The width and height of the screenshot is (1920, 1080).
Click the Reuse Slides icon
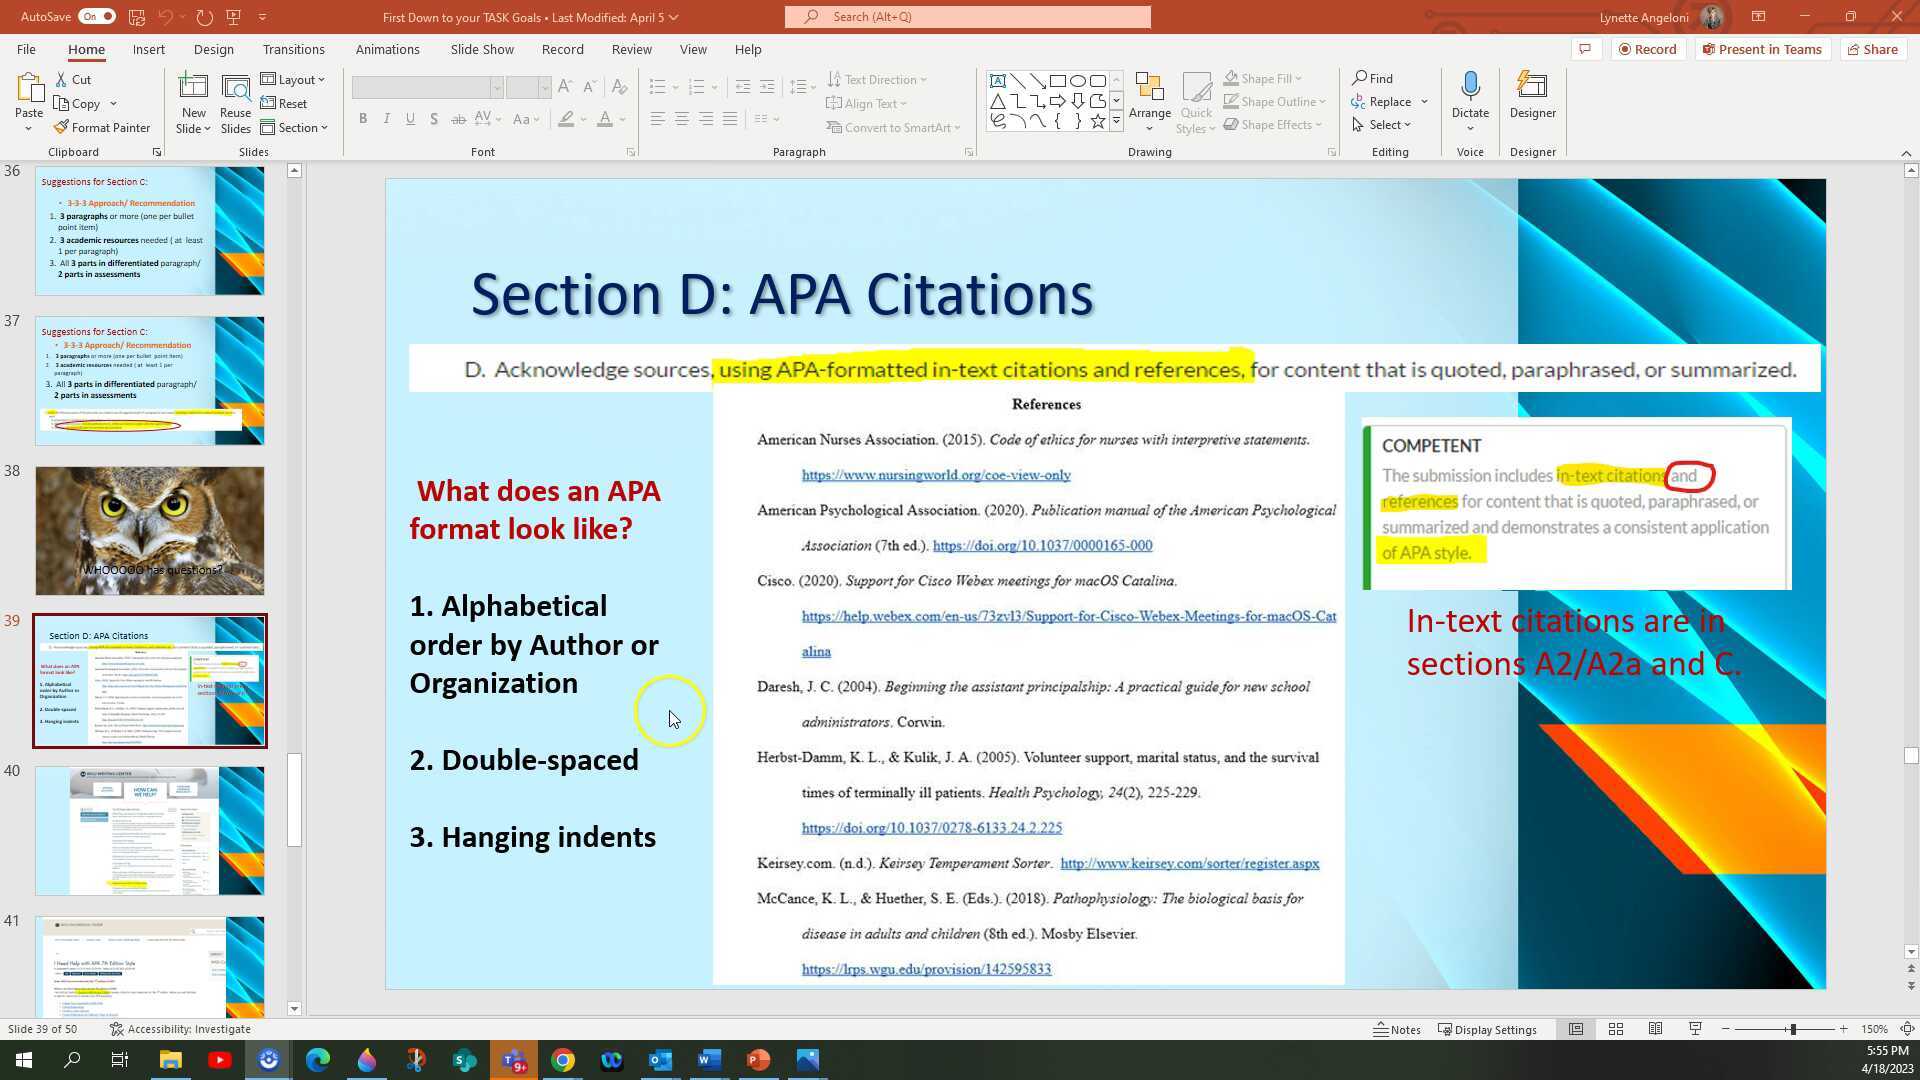(235, 88)
